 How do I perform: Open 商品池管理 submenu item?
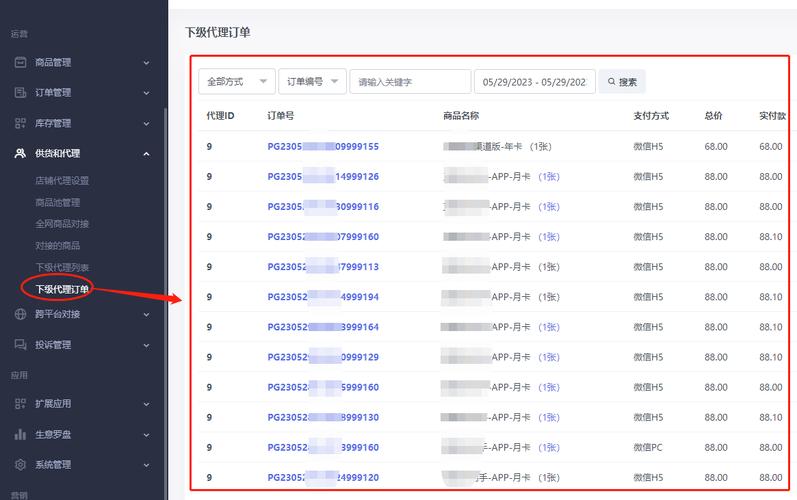[x=57, y=202]
